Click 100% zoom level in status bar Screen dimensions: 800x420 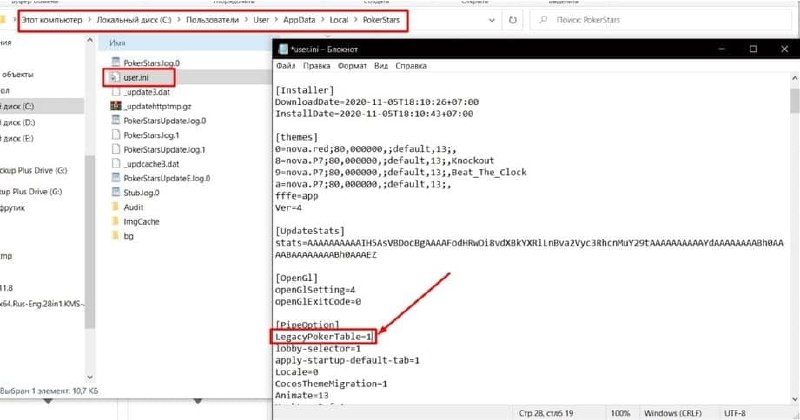coord(620,413)
